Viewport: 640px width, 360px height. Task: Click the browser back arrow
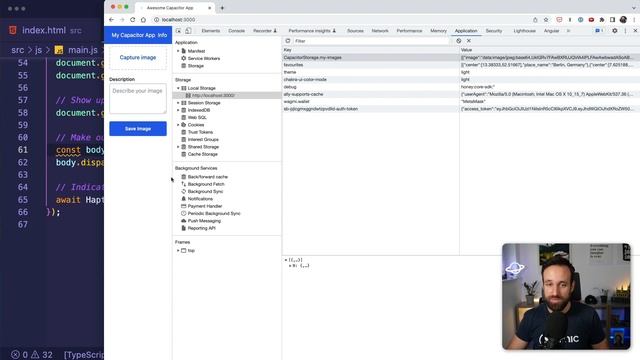click(x=111, y=20)
